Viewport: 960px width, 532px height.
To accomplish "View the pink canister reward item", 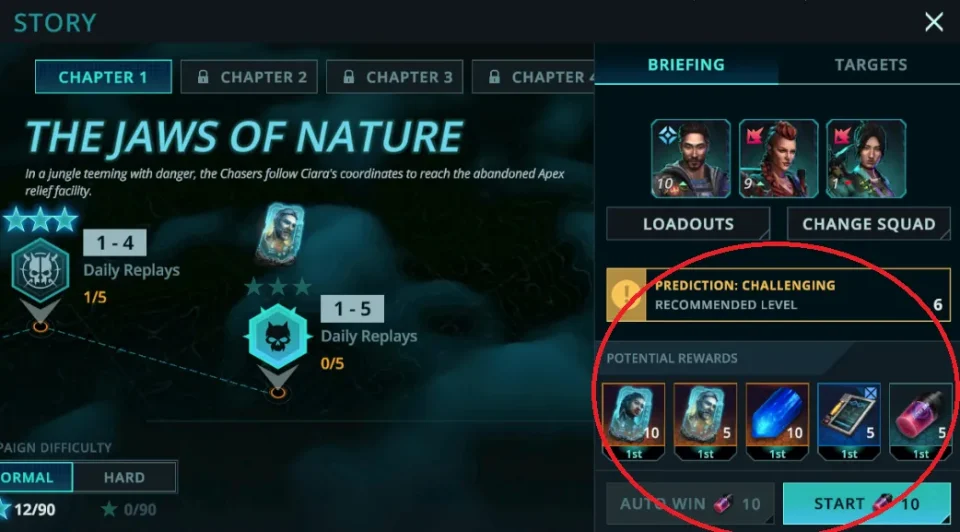I will click(921, 421).
